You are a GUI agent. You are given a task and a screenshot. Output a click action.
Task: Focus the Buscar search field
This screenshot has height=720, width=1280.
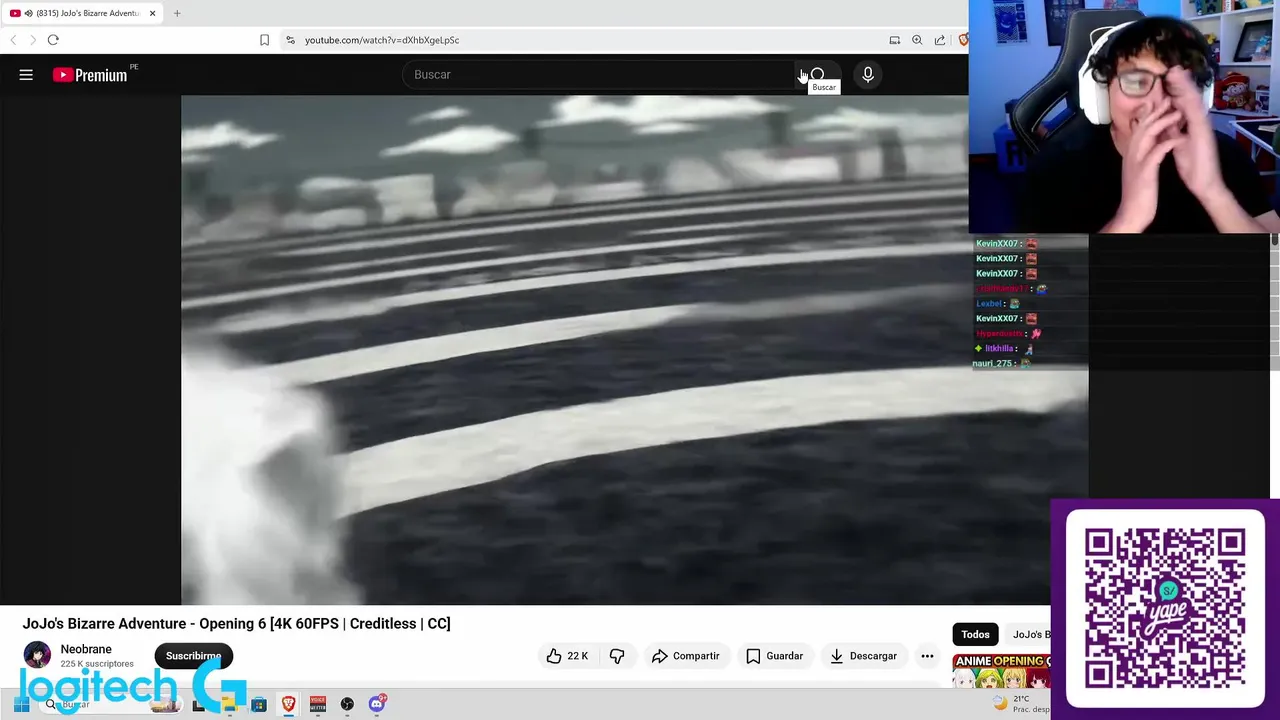click(600, 75)
